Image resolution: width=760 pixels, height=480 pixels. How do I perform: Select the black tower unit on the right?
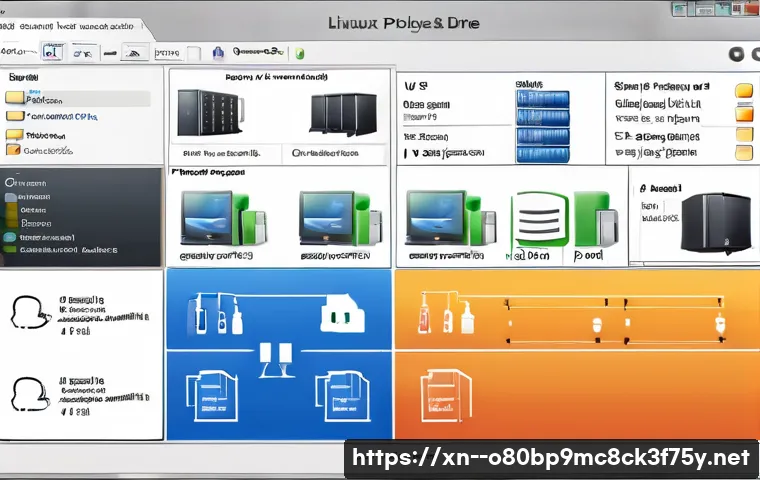pos(709,220)
